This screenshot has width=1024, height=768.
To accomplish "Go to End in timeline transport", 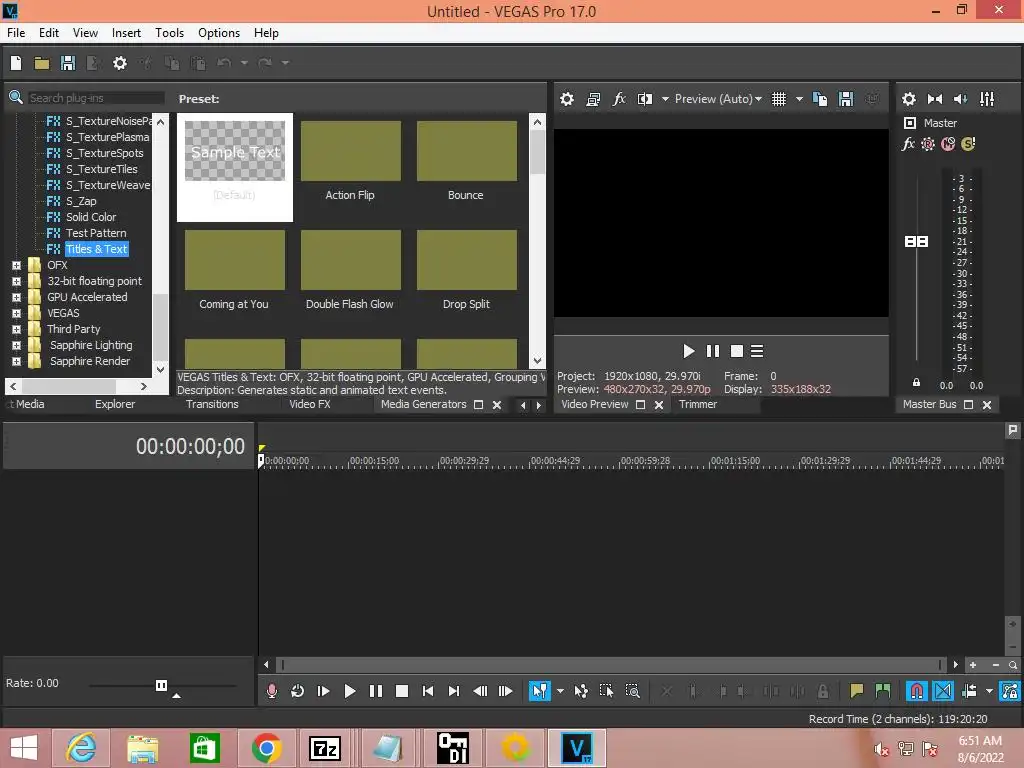I will point(454,691).
